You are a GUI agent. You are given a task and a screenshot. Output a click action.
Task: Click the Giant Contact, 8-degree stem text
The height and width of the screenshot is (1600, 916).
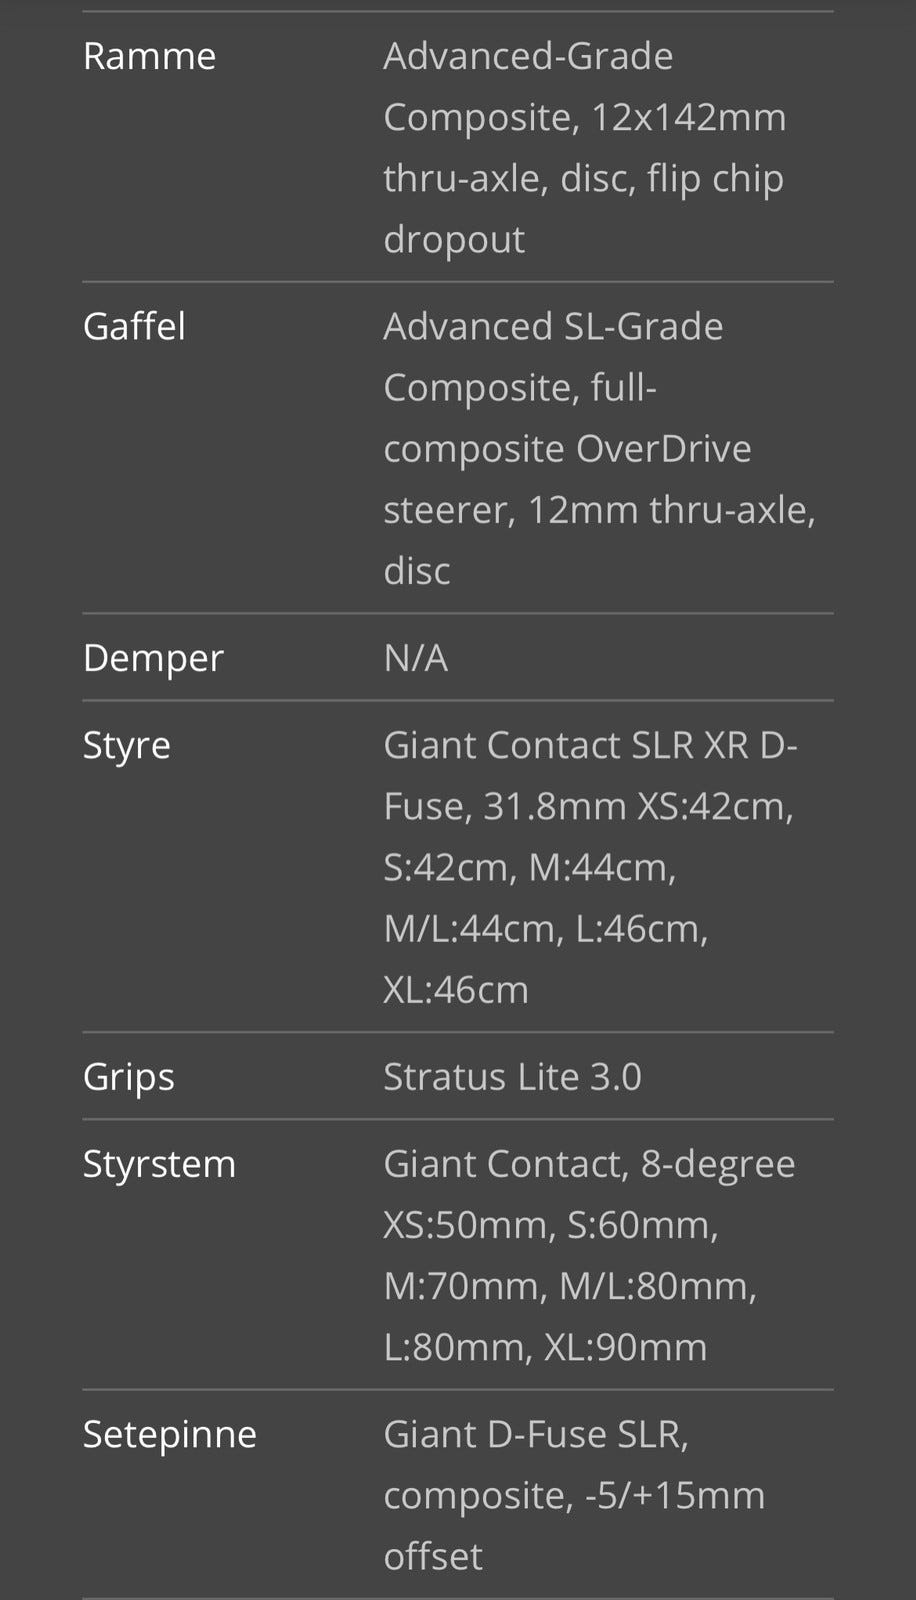point(589,1165)
